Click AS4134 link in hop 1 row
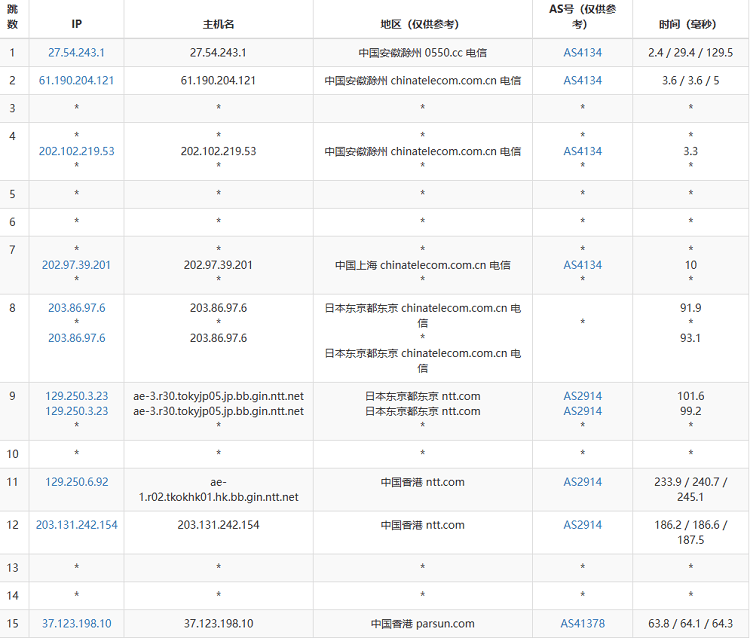 pos(583,53)
